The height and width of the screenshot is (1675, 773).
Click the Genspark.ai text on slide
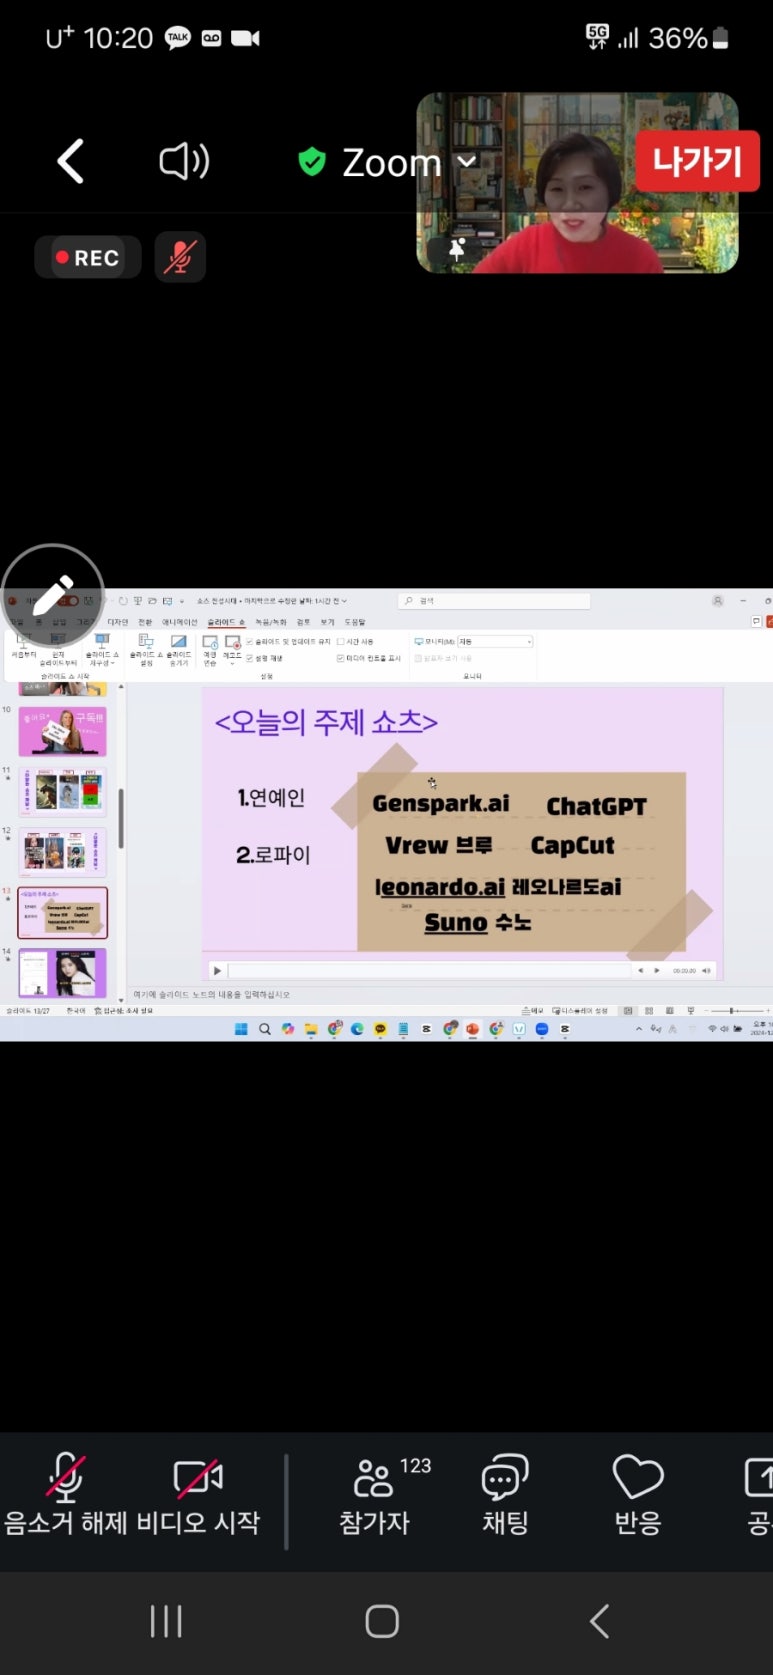click(x=441, y=803)
